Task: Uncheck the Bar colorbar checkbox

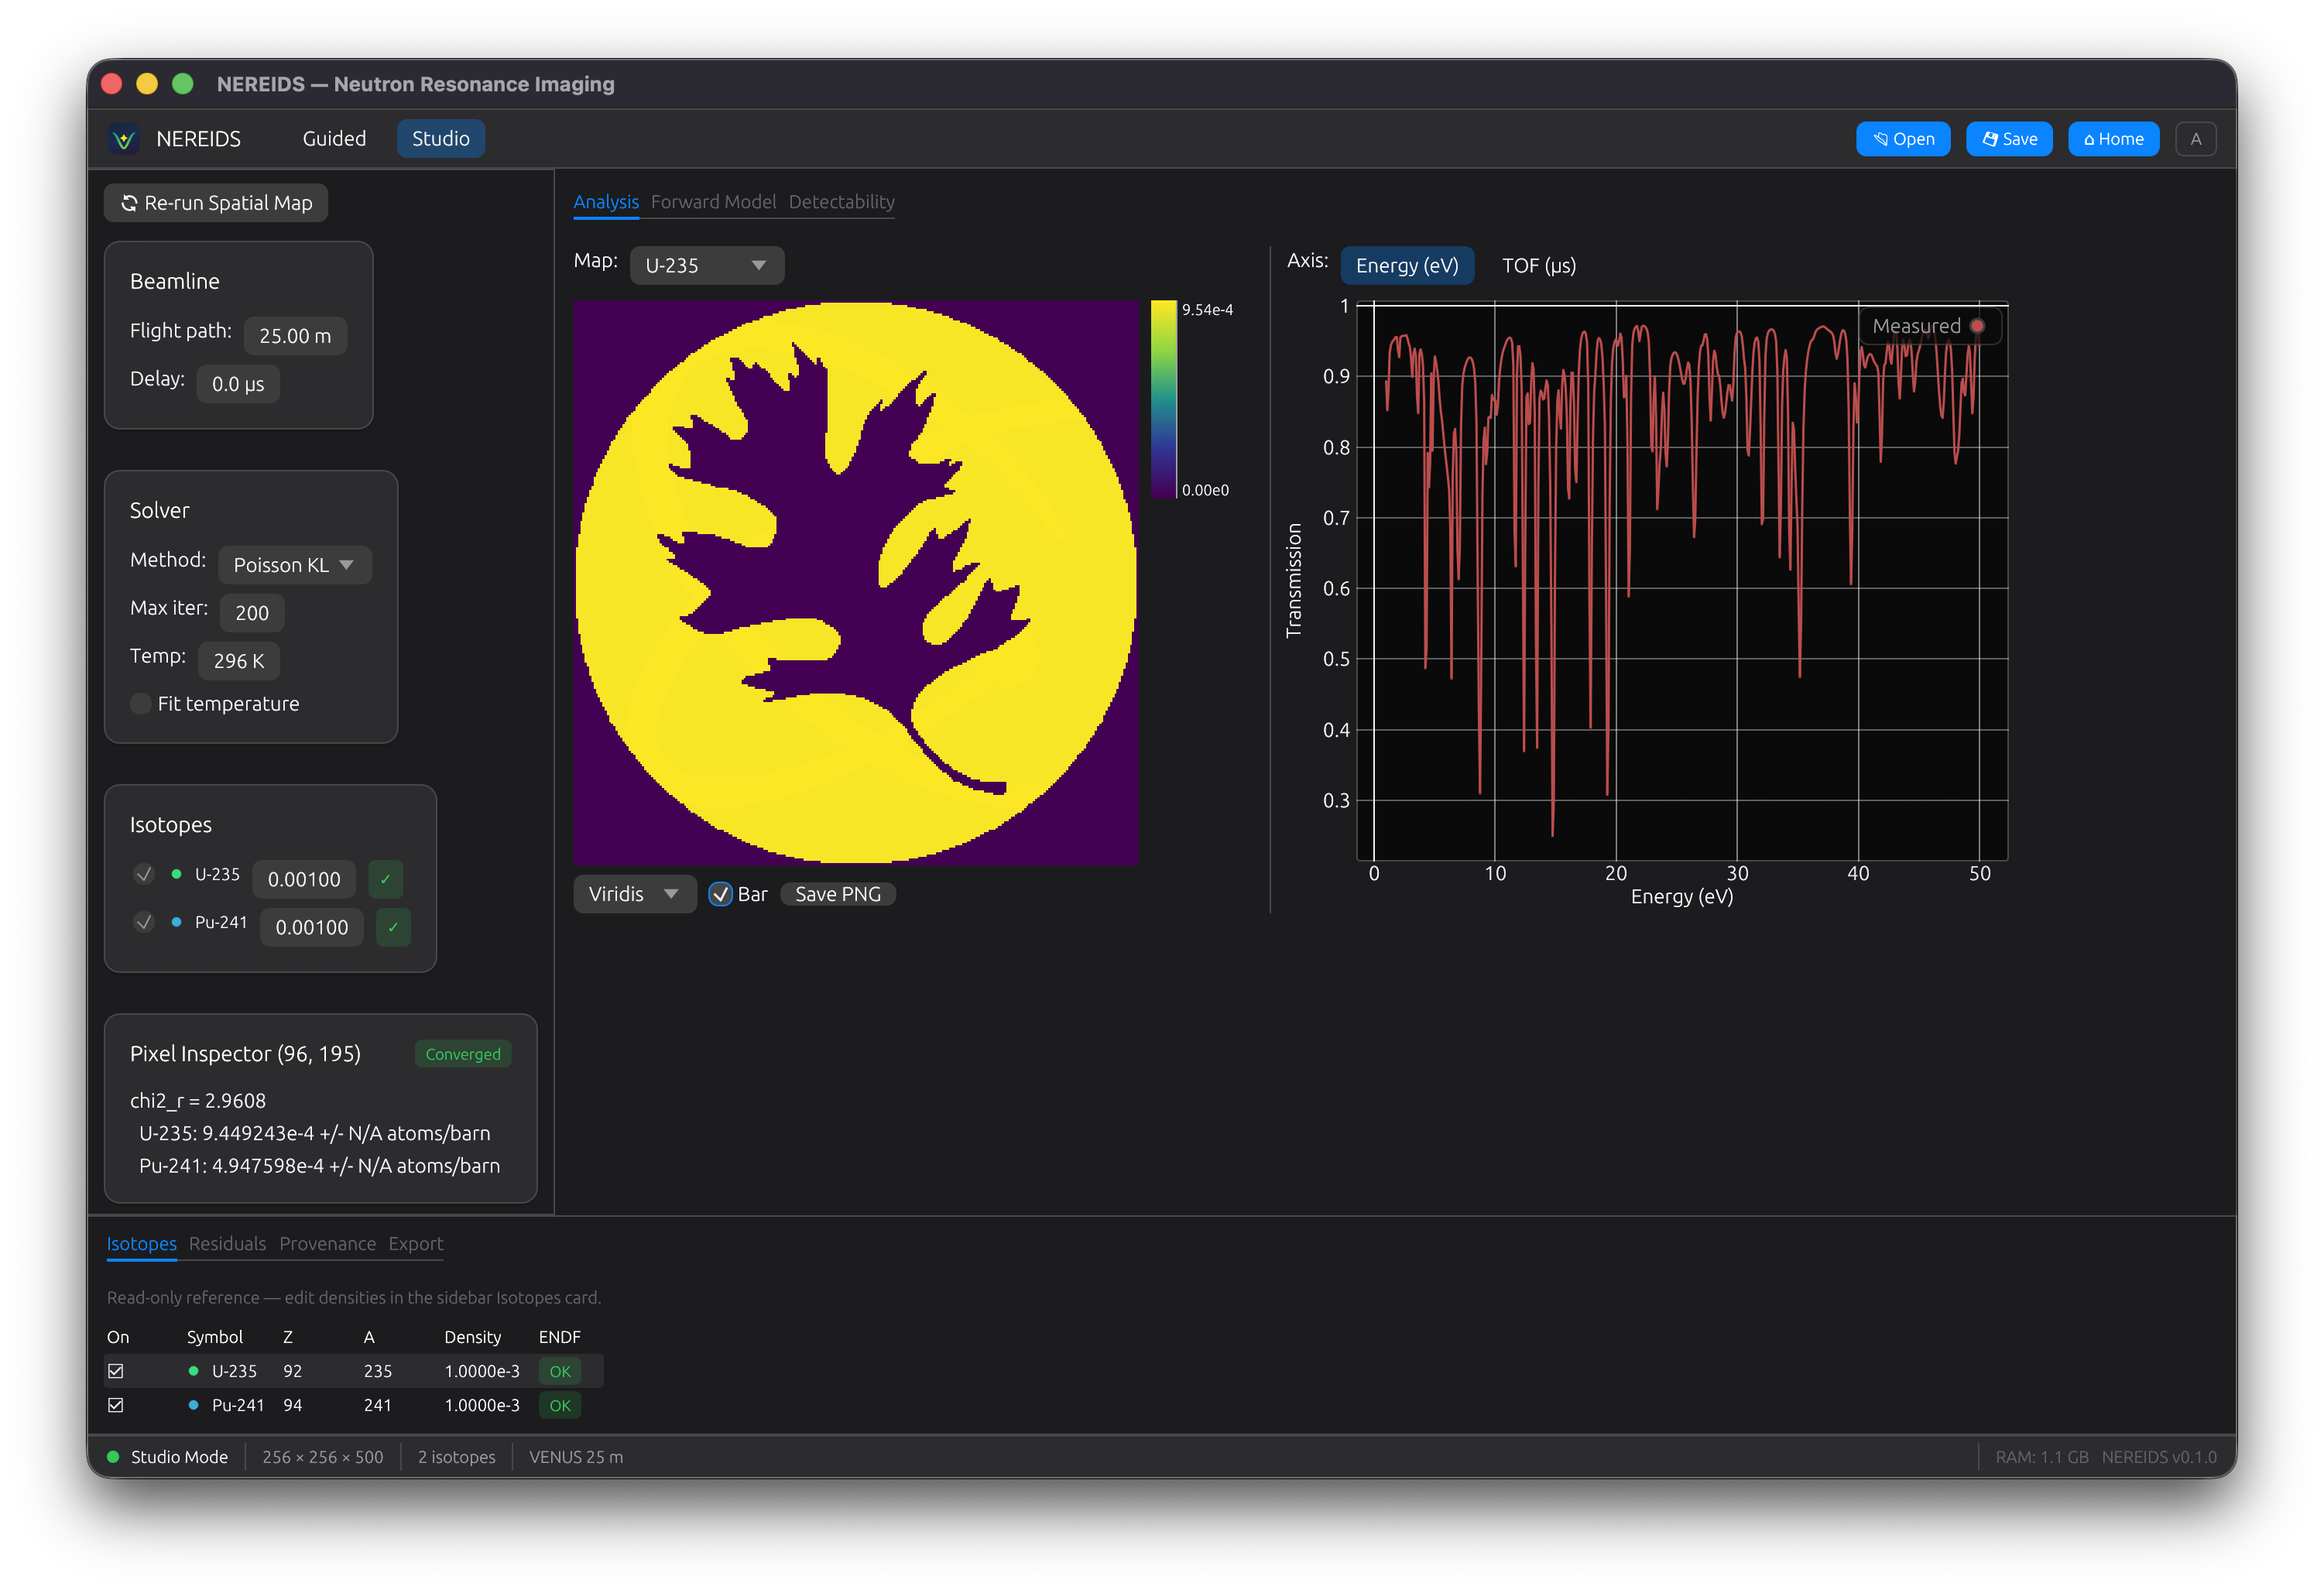Action: point(720,894)
